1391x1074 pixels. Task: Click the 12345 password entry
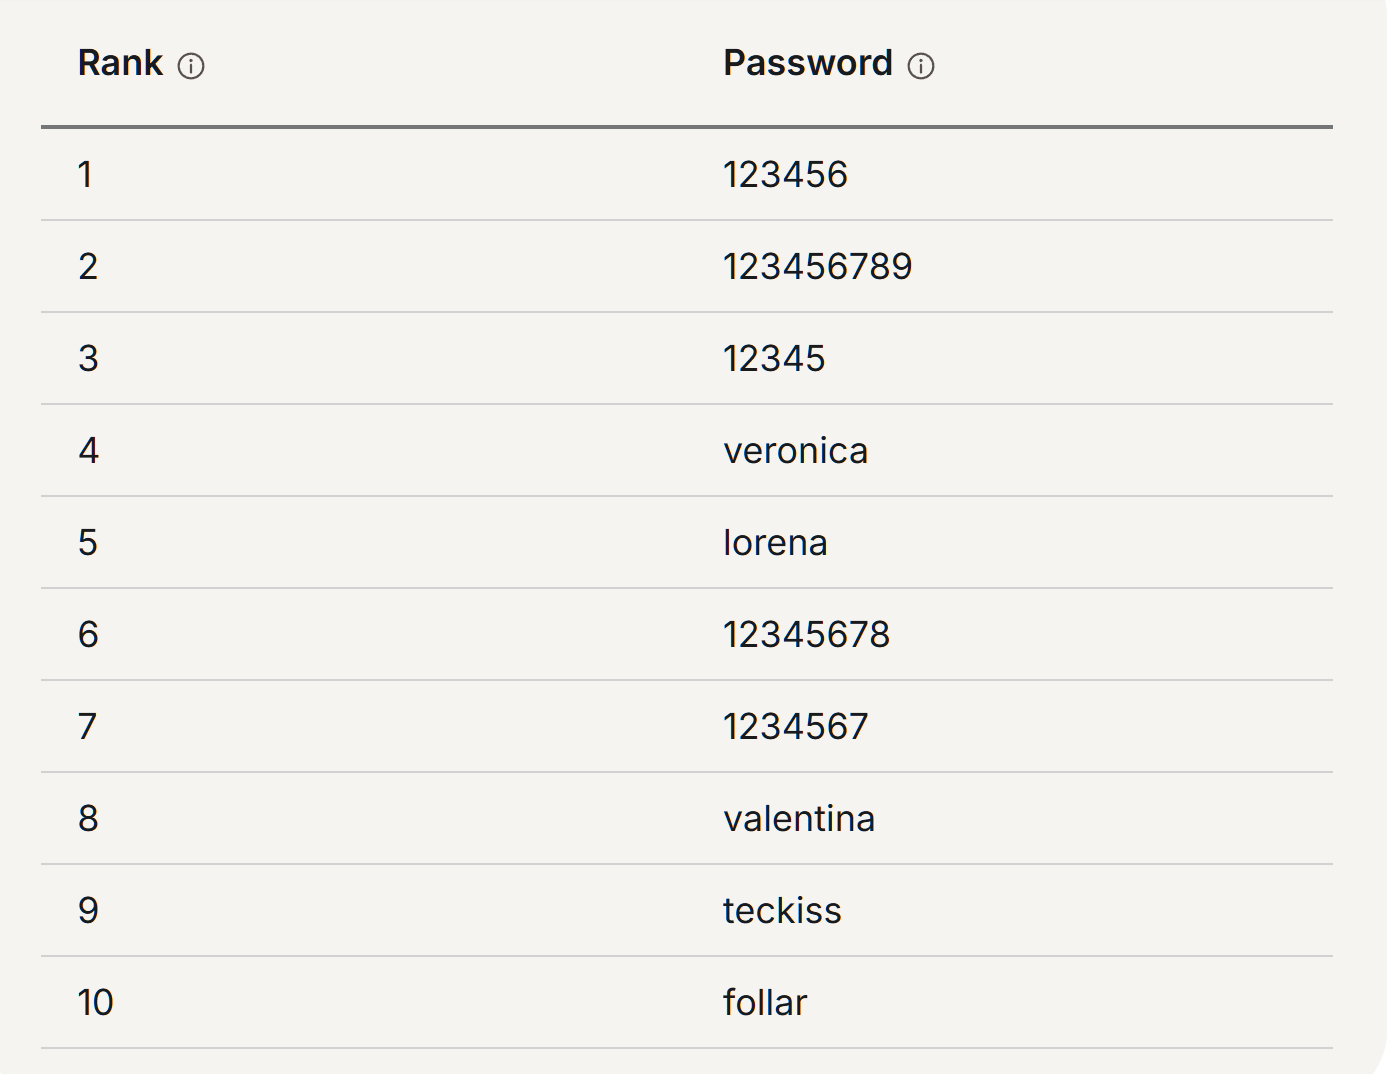774,359
